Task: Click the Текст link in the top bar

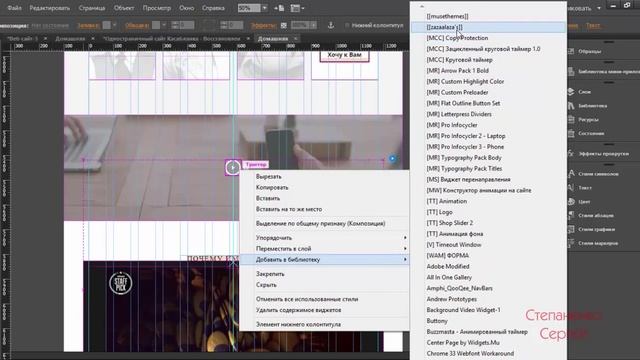Action: click(593, 25)
